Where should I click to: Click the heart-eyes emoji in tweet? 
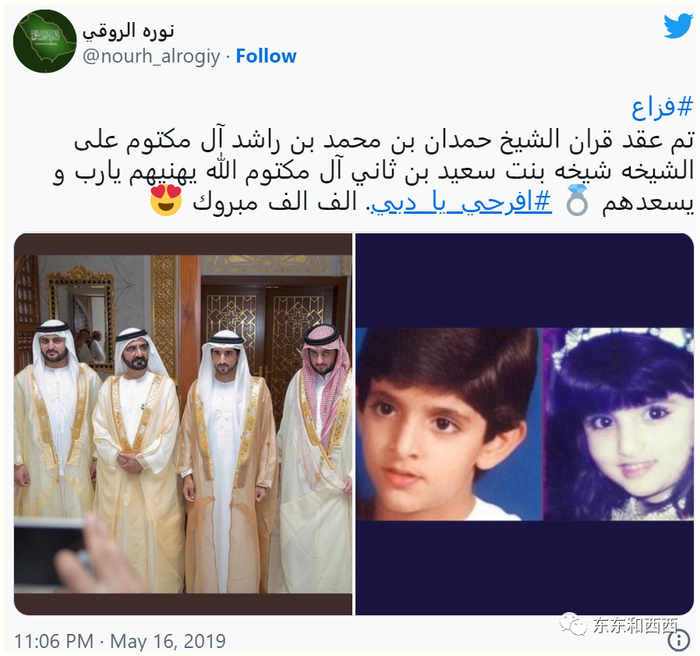[x=166, y=200]
